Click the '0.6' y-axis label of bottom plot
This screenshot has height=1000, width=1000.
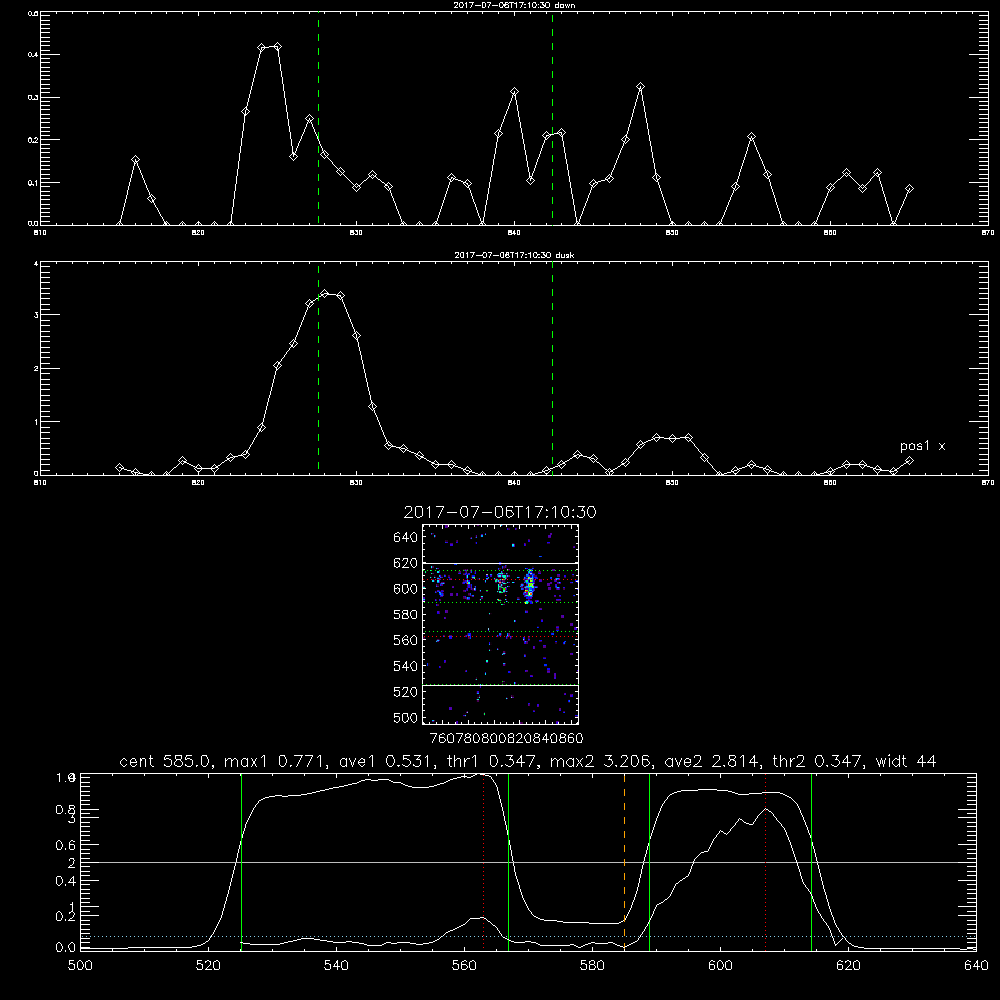click(x=66, y=845)
